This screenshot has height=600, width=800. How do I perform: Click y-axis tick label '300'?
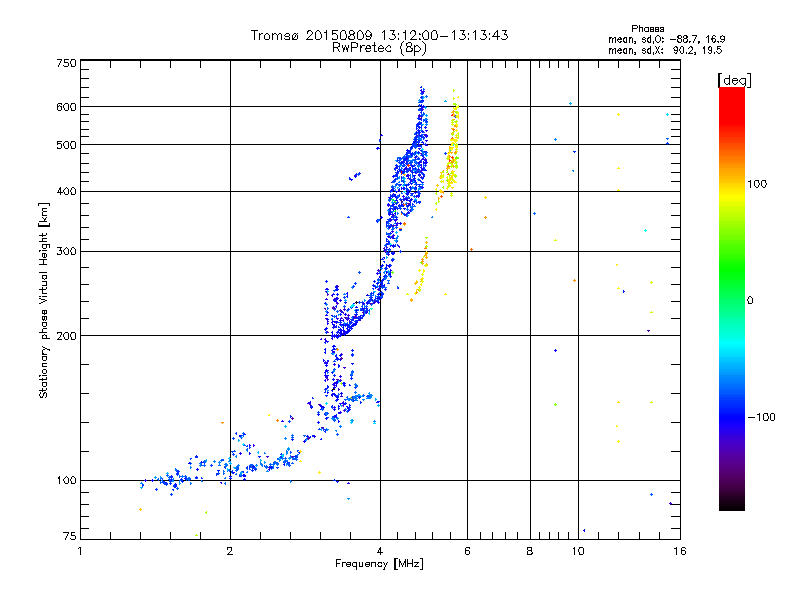tap(66, 252)
